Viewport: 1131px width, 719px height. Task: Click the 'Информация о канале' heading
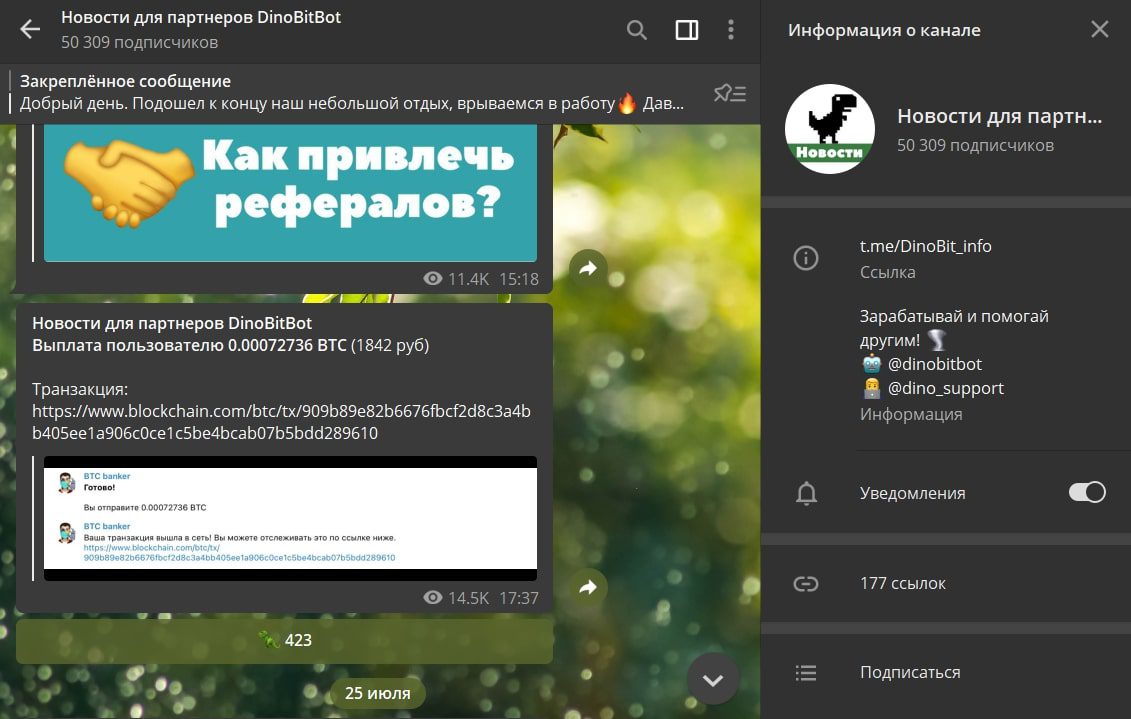pos(884,30)
